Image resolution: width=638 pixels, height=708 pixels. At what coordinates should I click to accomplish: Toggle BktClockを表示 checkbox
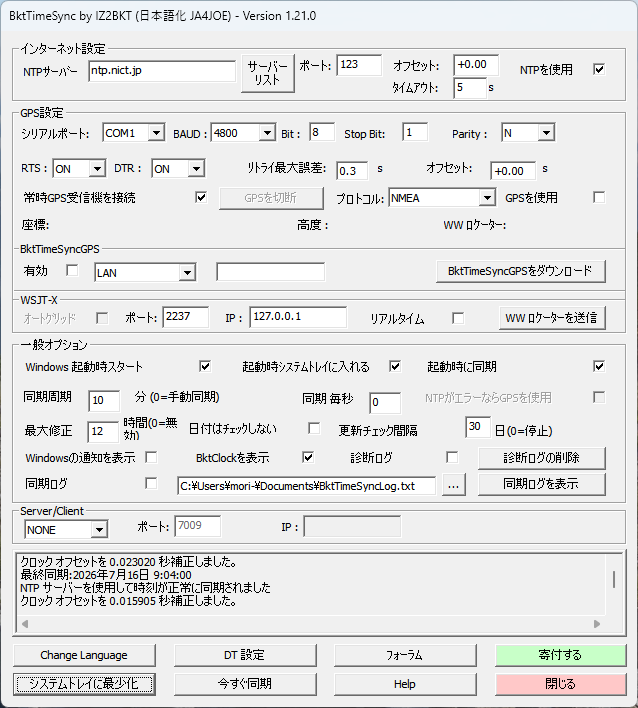(308, 457)
